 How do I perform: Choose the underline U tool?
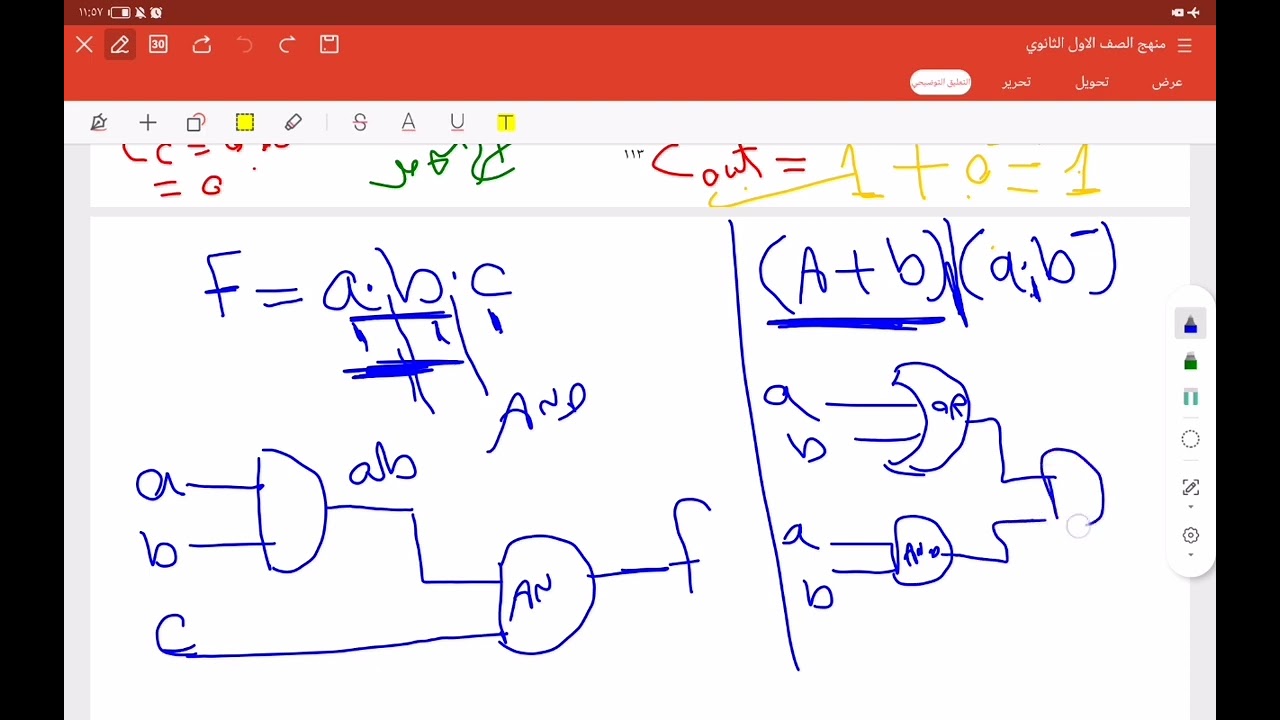tap(457, 122)
